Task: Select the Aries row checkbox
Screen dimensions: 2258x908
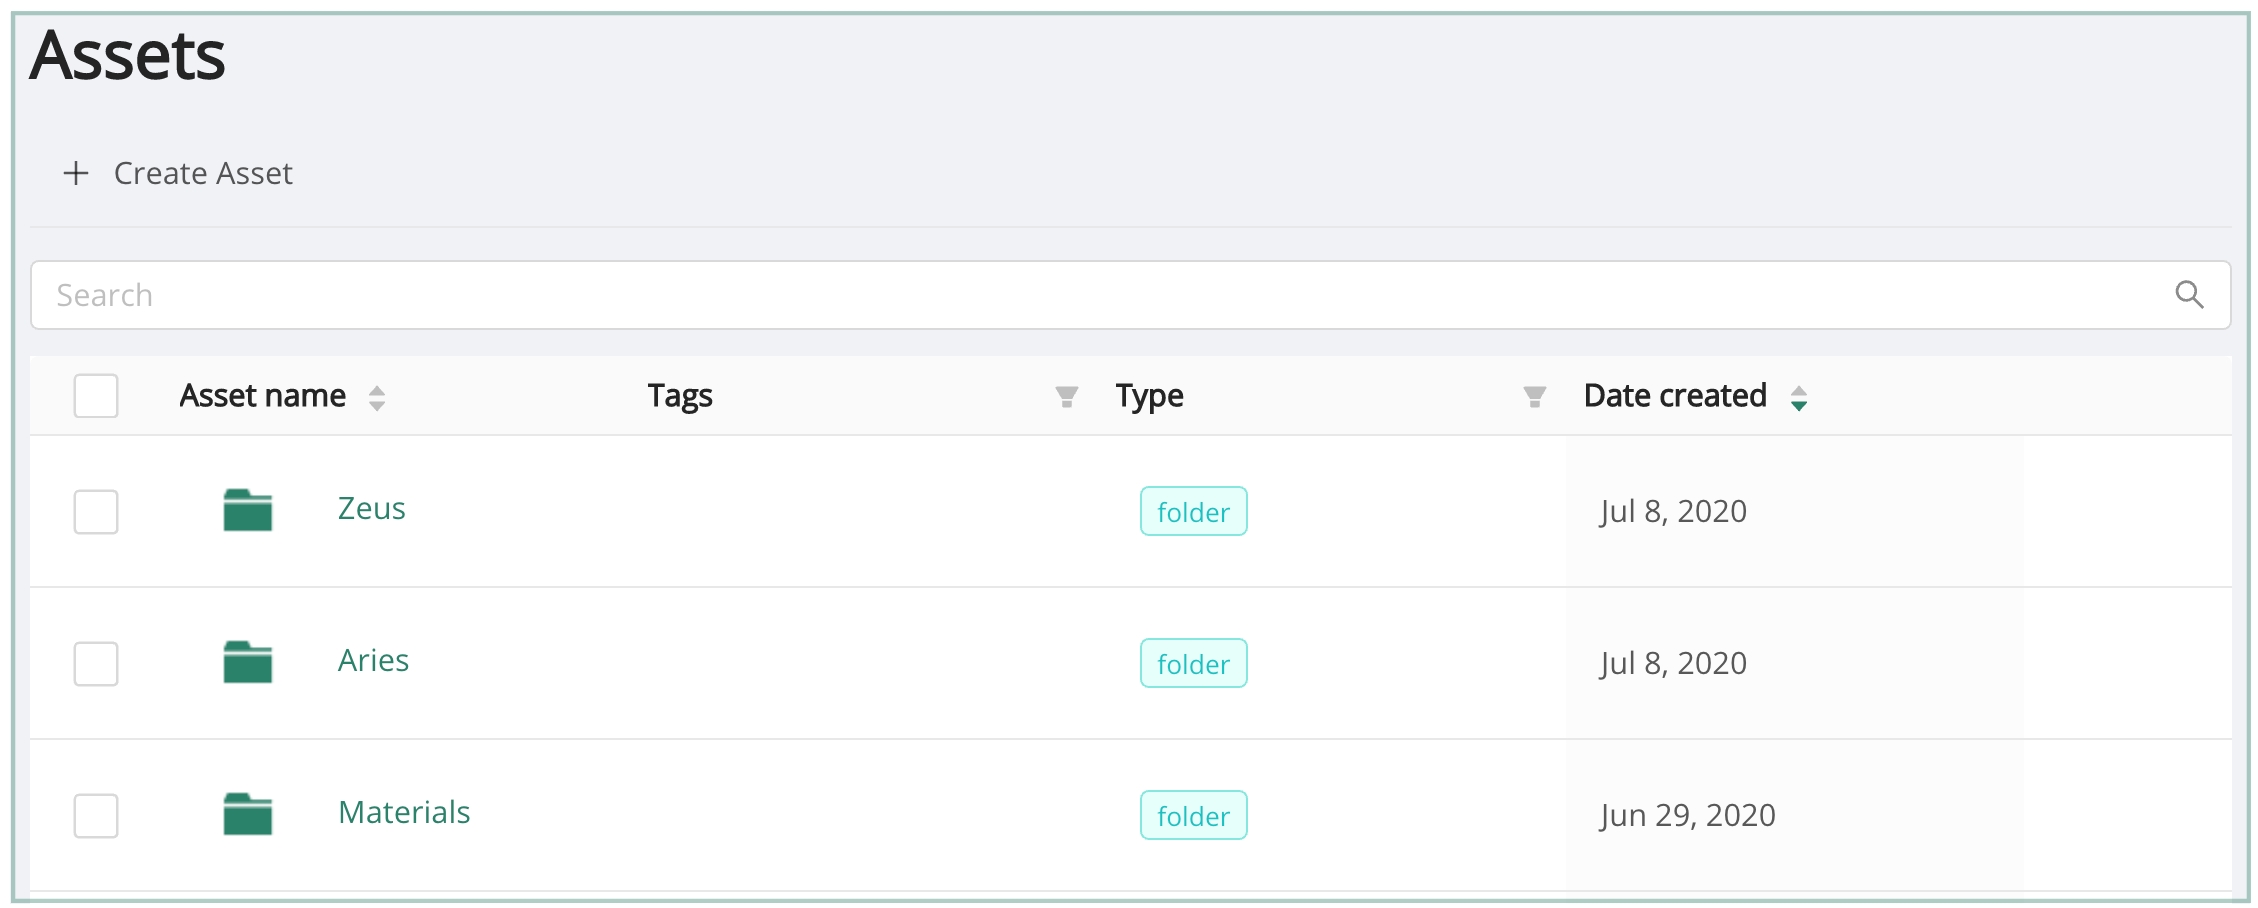Action: (x=96, y=664)
